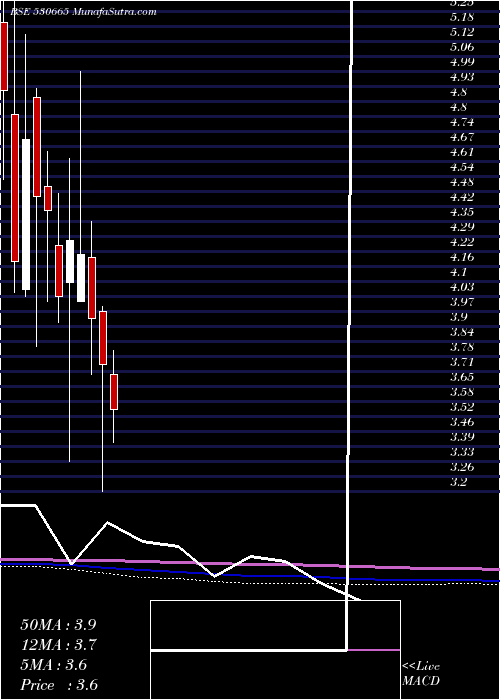Click the tallest white candlestick body
The width and height of the screenshot is (500, 700).
pos(26,214)
